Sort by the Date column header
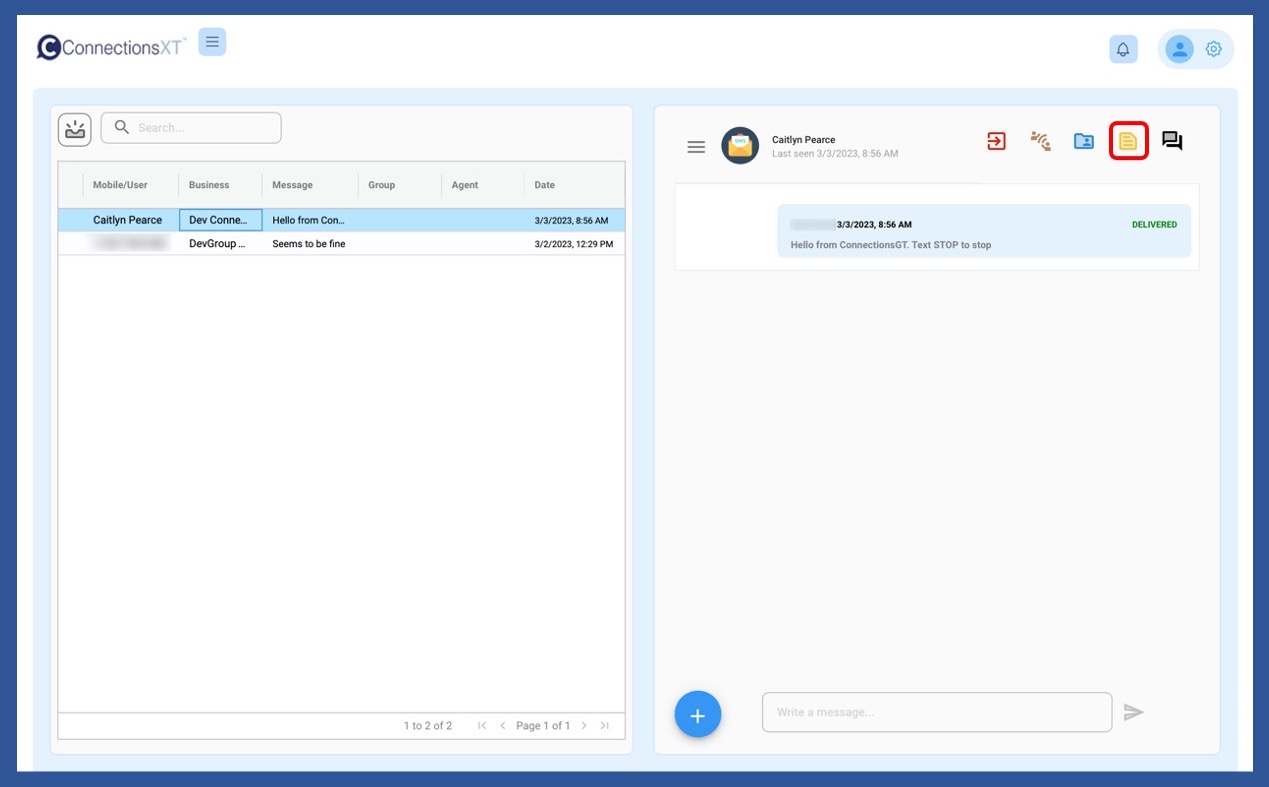Viewport: 1269px width, 787px height. pyautogui.click(x=545, y=185)
